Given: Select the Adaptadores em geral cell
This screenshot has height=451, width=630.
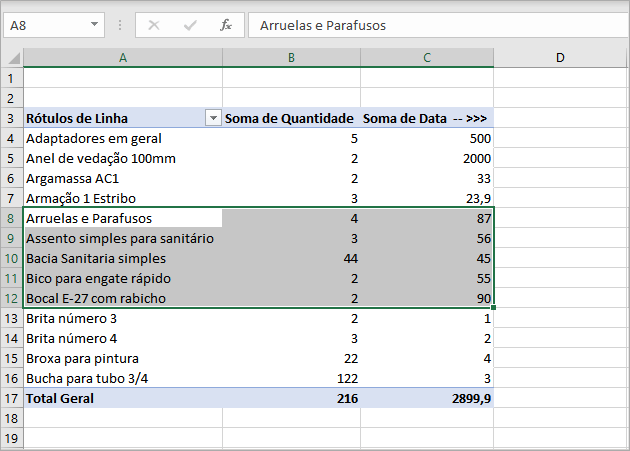Looking at the screenshot, I should (123, 139).
